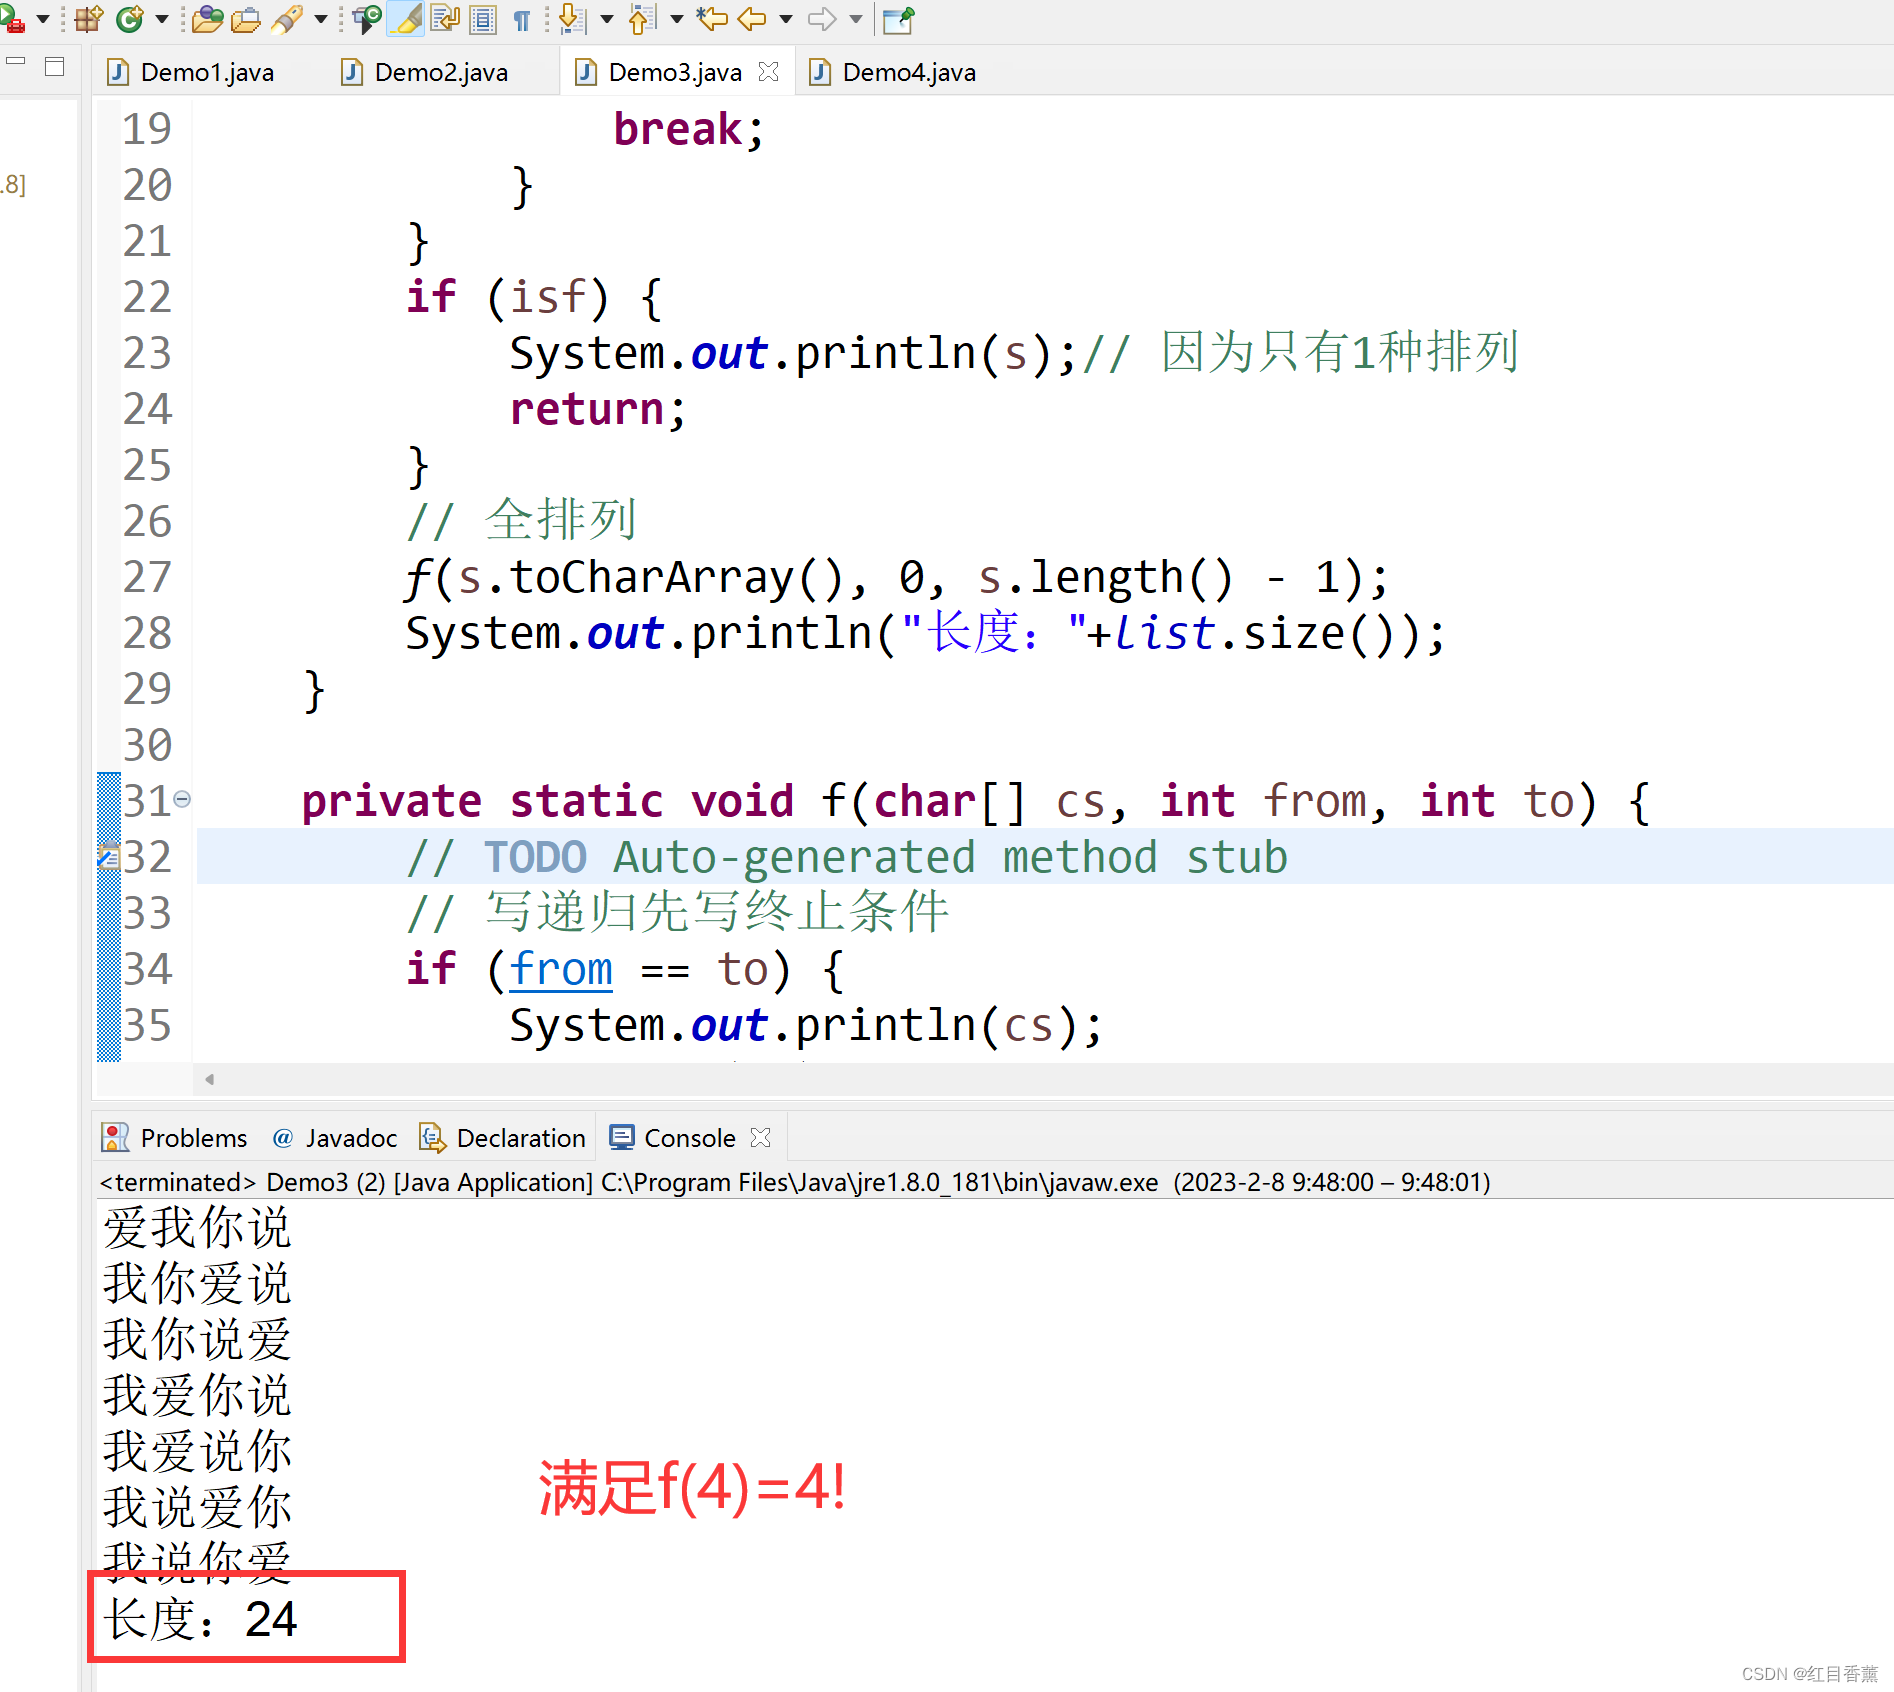Switch to the Demo4.java tab
The height and width of the screenshot is (1692, 1894).
click(x=893, y=72)
